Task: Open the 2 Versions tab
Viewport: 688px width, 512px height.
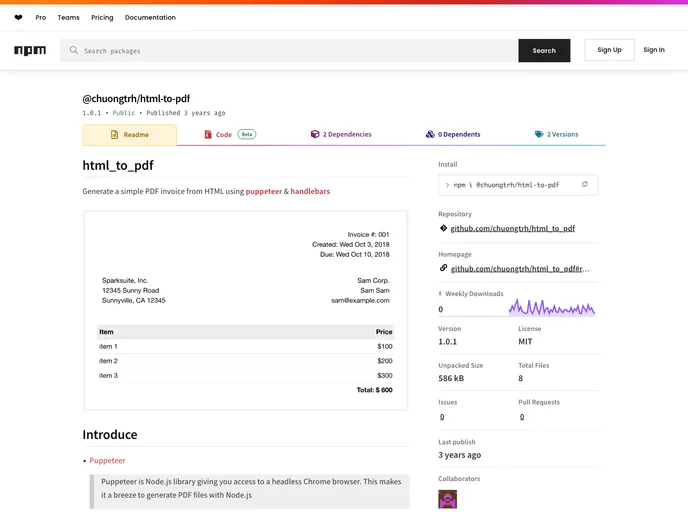Action: (x=556, y=134)
